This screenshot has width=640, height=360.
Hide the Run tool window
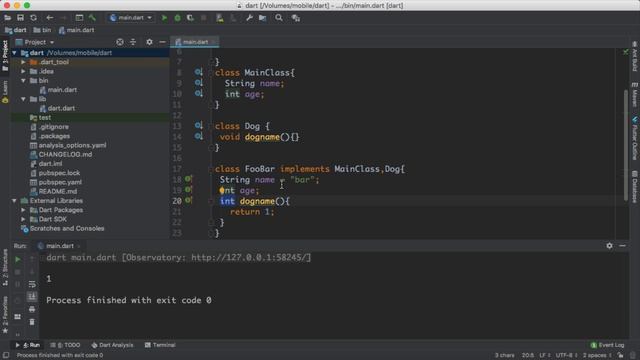pos(622,246)
